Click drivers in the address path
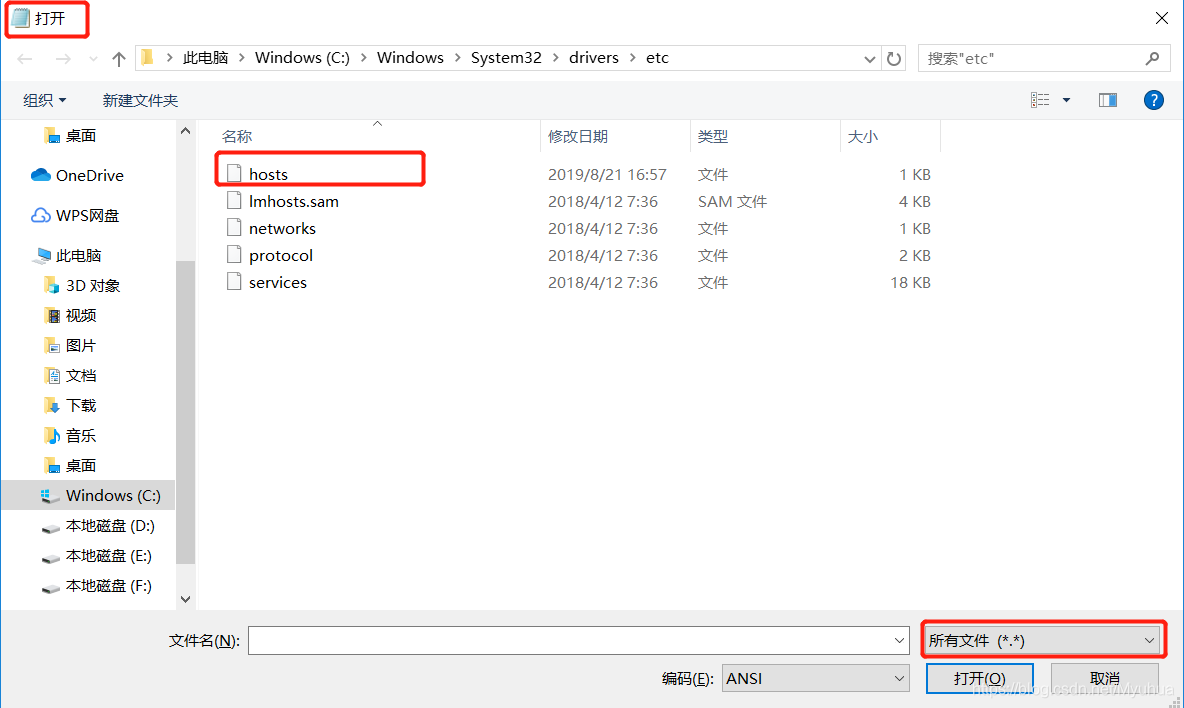The height and width of the screenshot is (708, 1184). 594,58
